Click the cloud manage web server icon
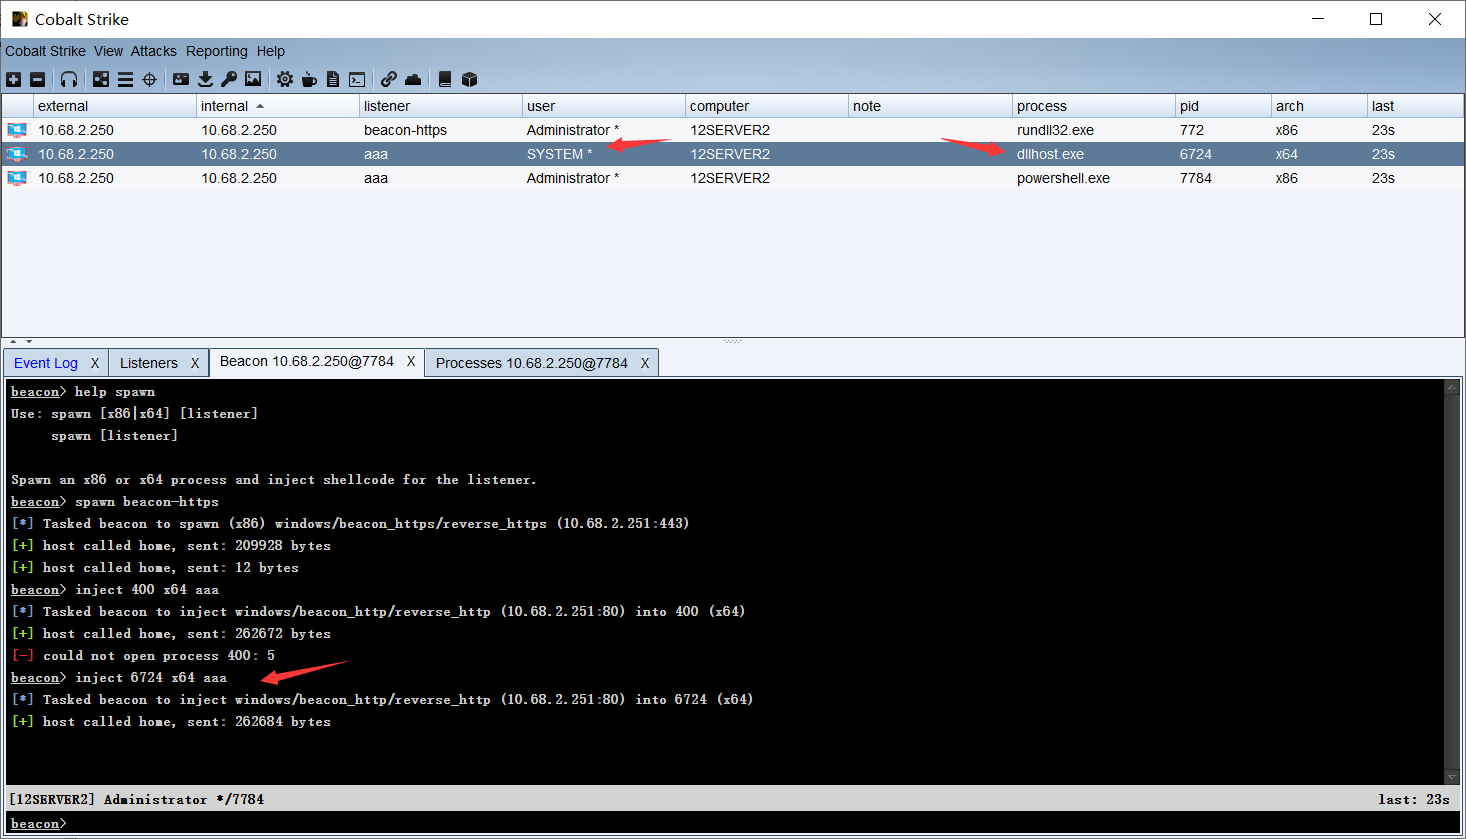This screenshot has height=839, width=1466. click(x=413, y=79)
